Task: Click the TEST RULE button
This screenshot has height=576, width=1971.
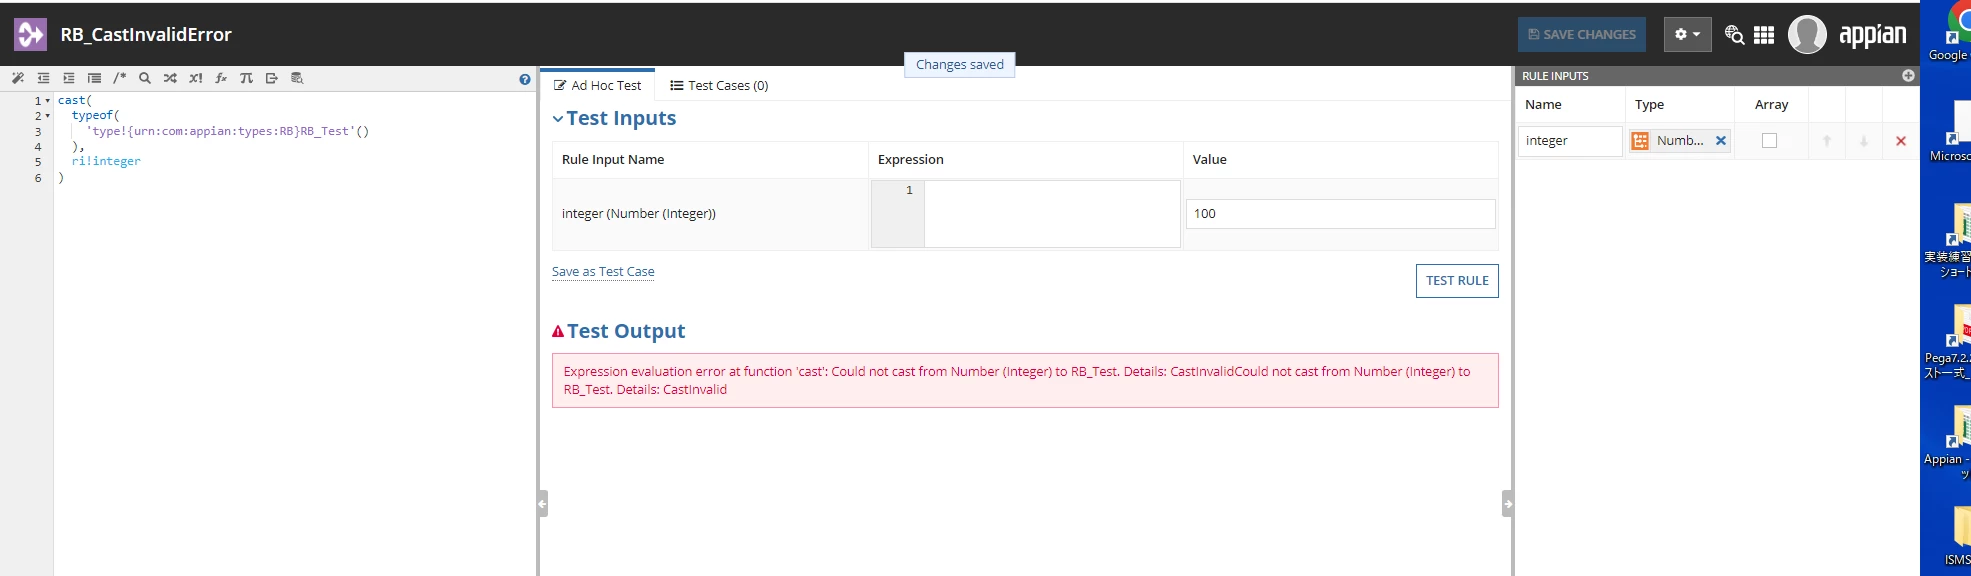Action: tap(1457, 281)
